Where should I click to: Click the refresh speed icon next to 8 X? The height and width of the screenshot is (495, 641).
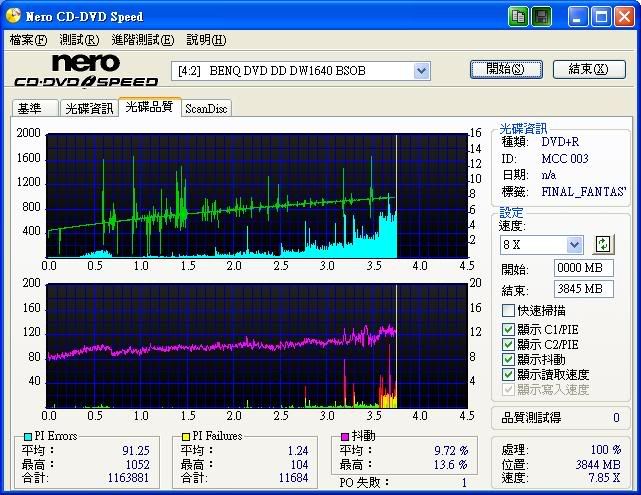pos(603,244)
